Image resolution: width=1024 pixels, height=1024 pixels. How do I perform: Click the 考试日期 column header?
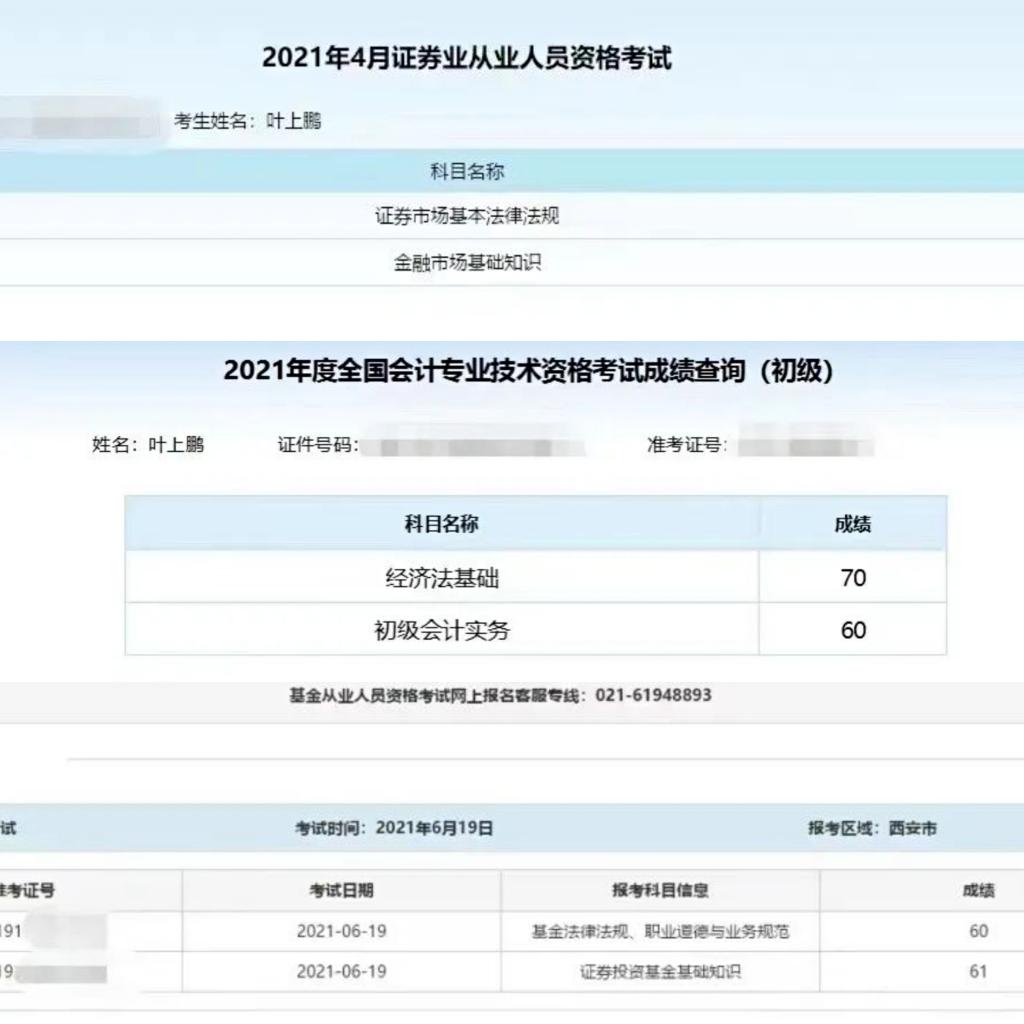(341, 890)
